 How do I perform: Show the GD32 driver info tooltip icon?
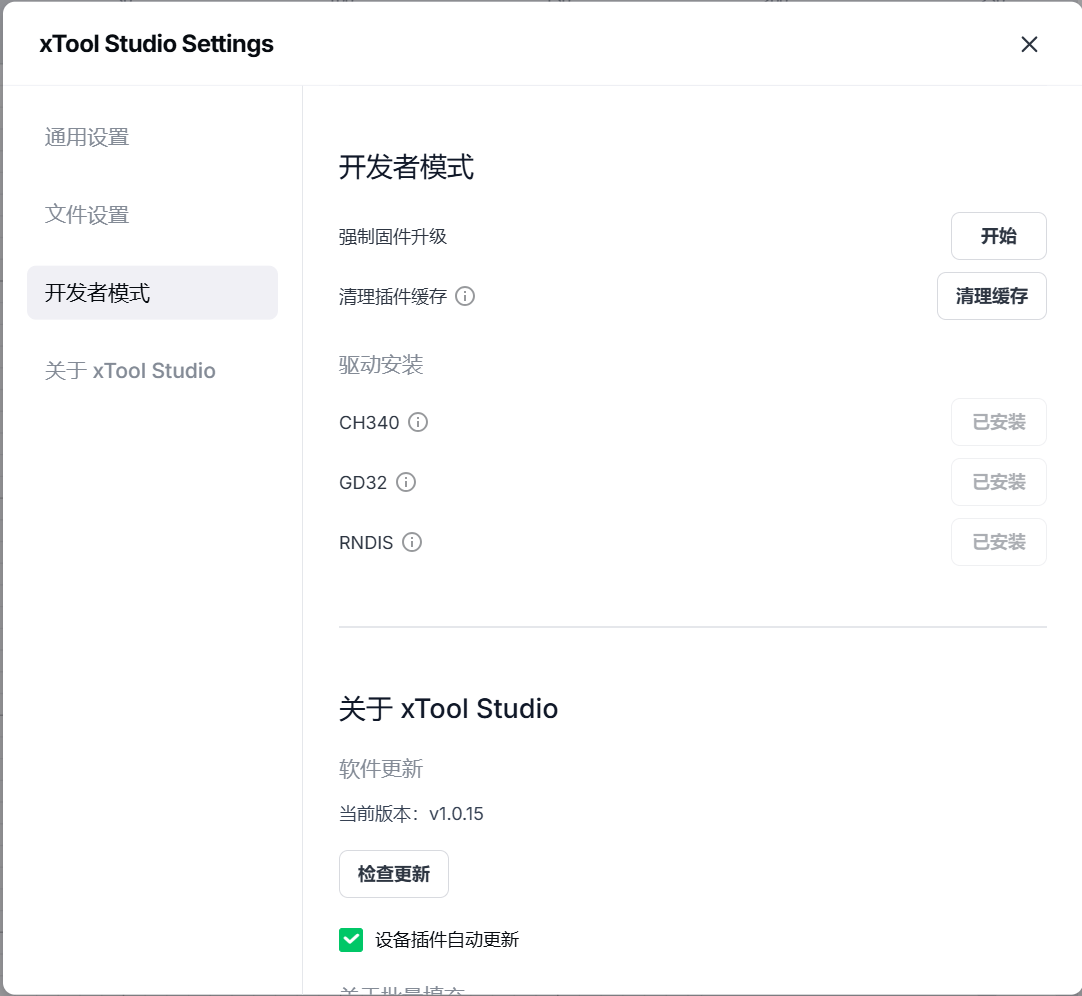[x=406, y=482]
